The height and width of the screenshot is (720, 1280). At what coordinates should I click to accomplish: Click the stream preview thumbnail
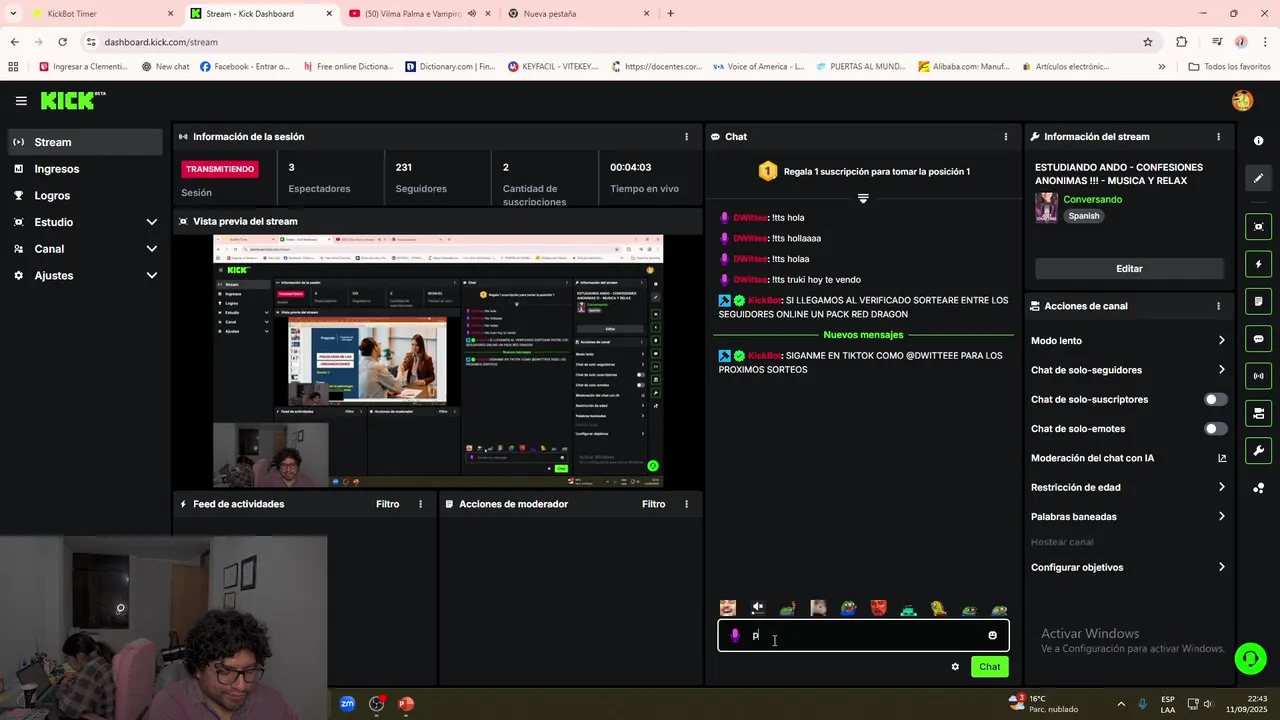tap(438, 361)
